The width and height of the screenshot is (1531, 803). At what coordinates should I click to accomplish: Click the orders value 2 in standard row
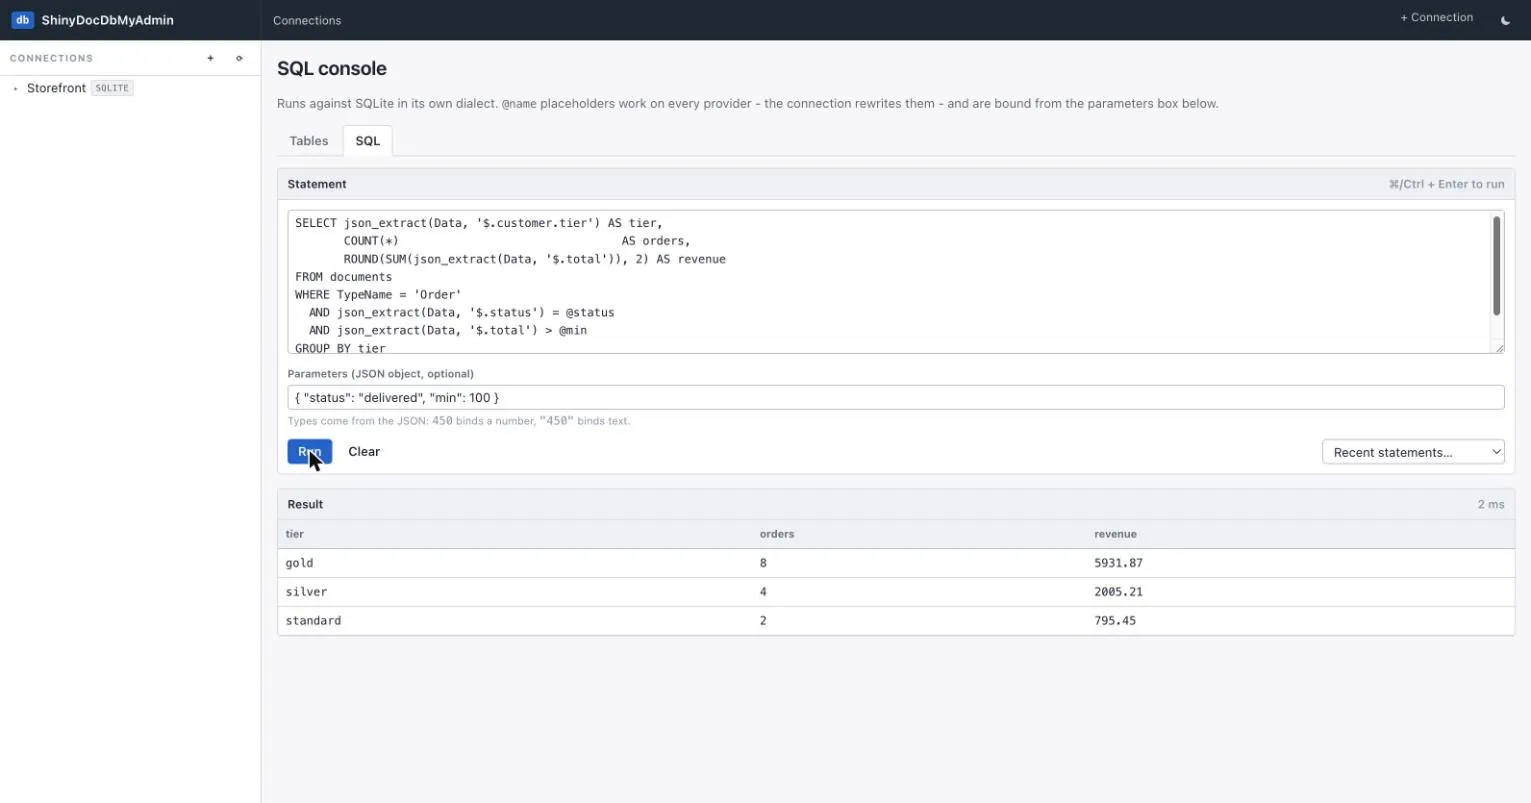(x=763, y=621)
